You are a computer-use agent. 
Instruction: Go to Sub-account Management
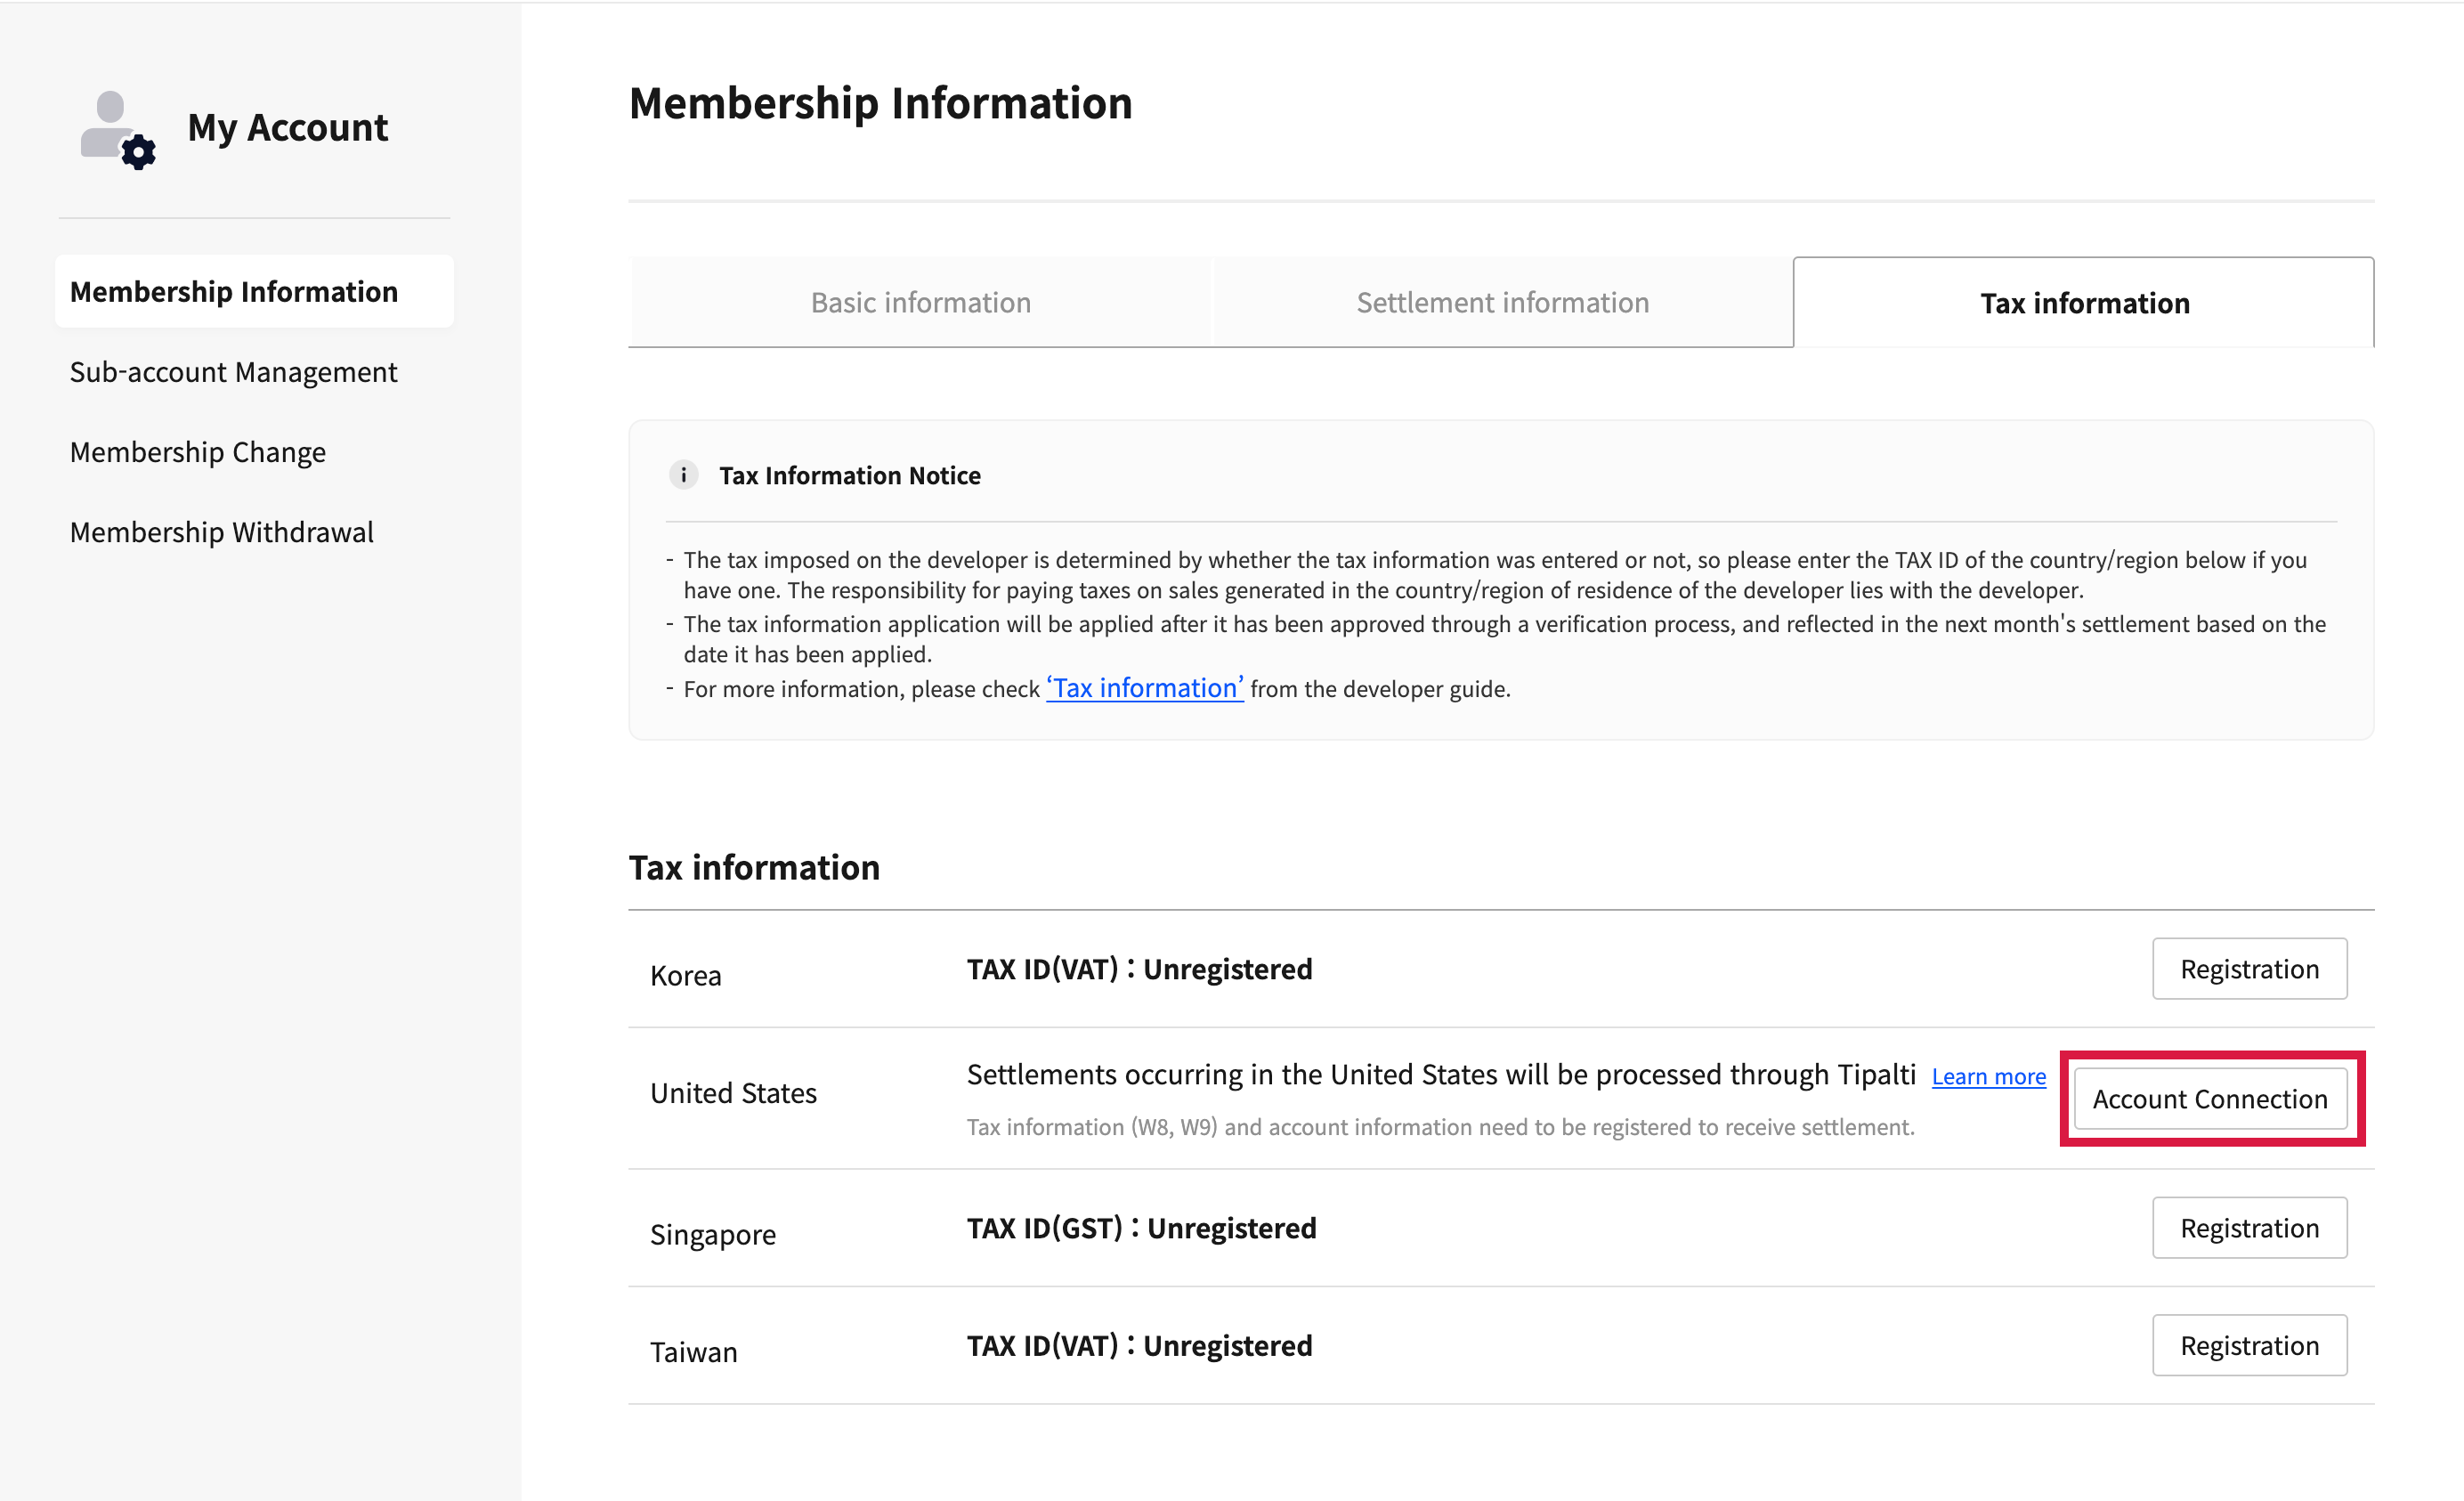pyautogui.click(x=233, y=372)
